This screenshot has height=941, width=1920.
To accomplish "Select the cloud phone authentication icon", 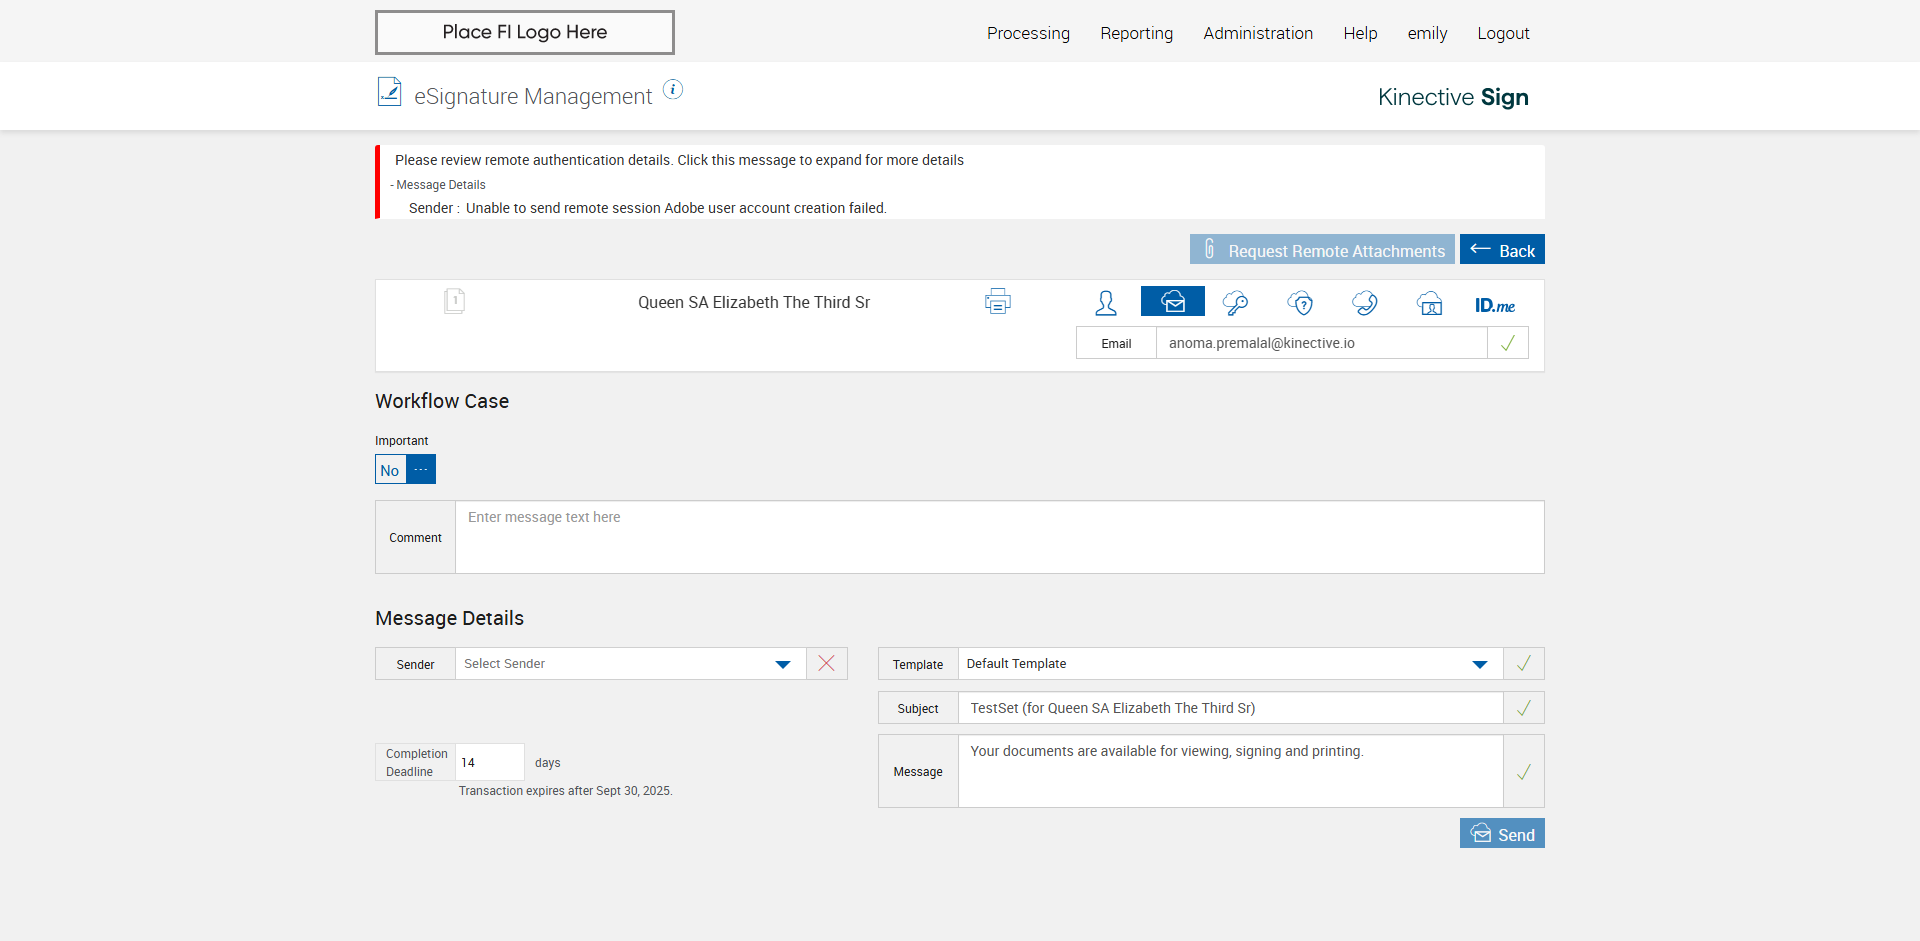I will tap(1364, 303).
